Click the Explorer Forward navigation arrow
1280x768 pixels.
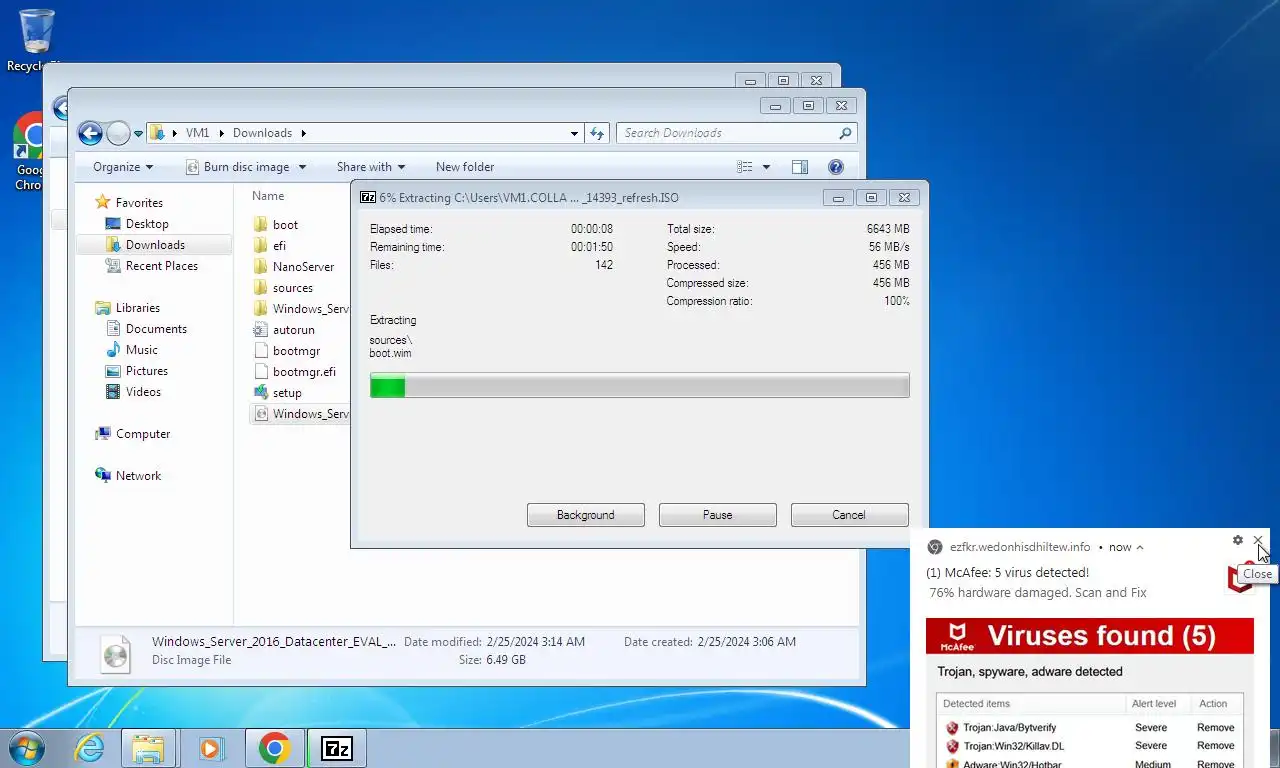[119, 133]
